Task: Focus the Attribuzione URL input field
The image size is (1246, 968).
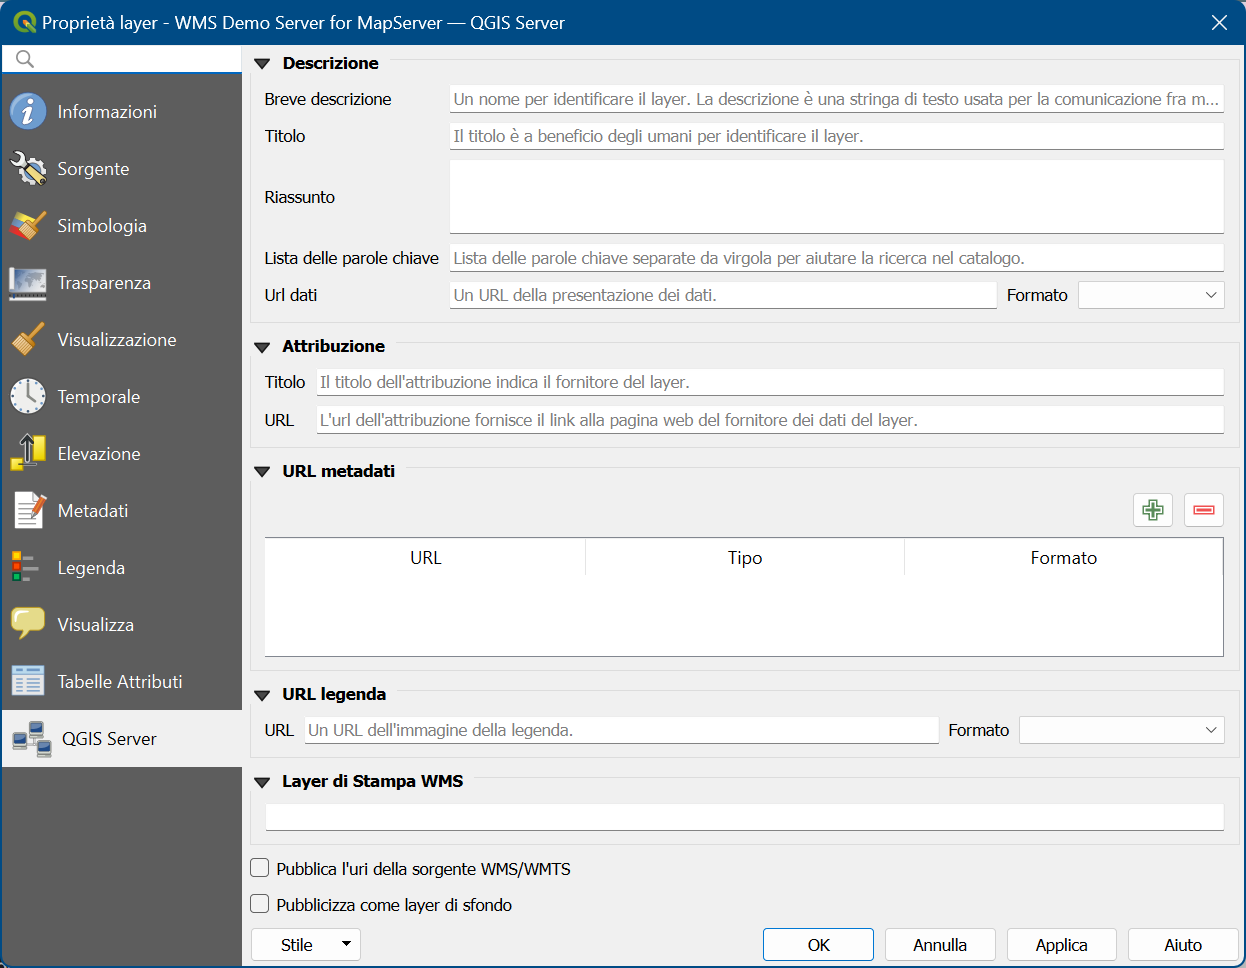Action: (x=770, y=420)
